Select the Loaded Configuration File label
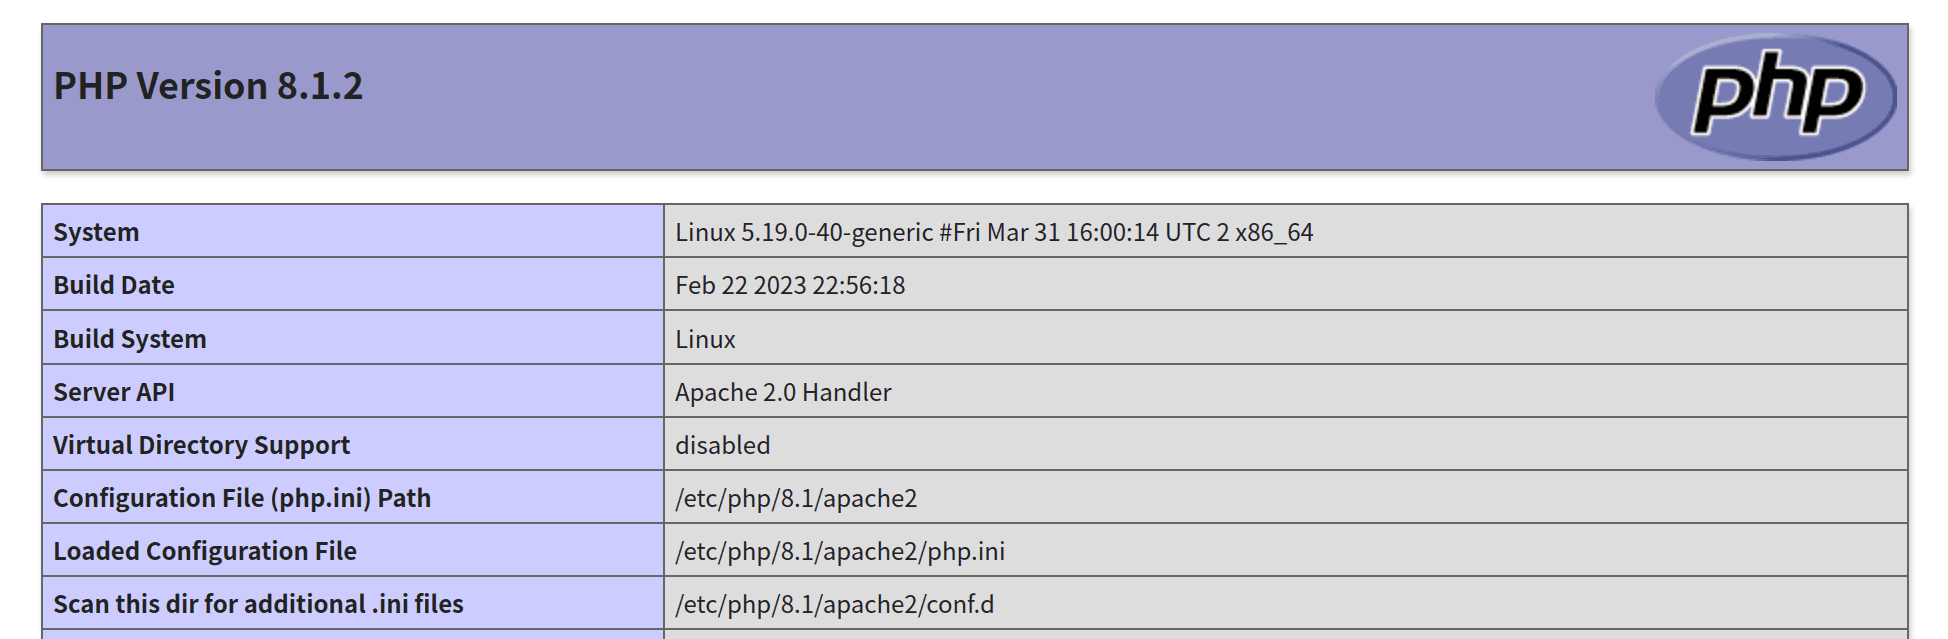 pos(205,551)
